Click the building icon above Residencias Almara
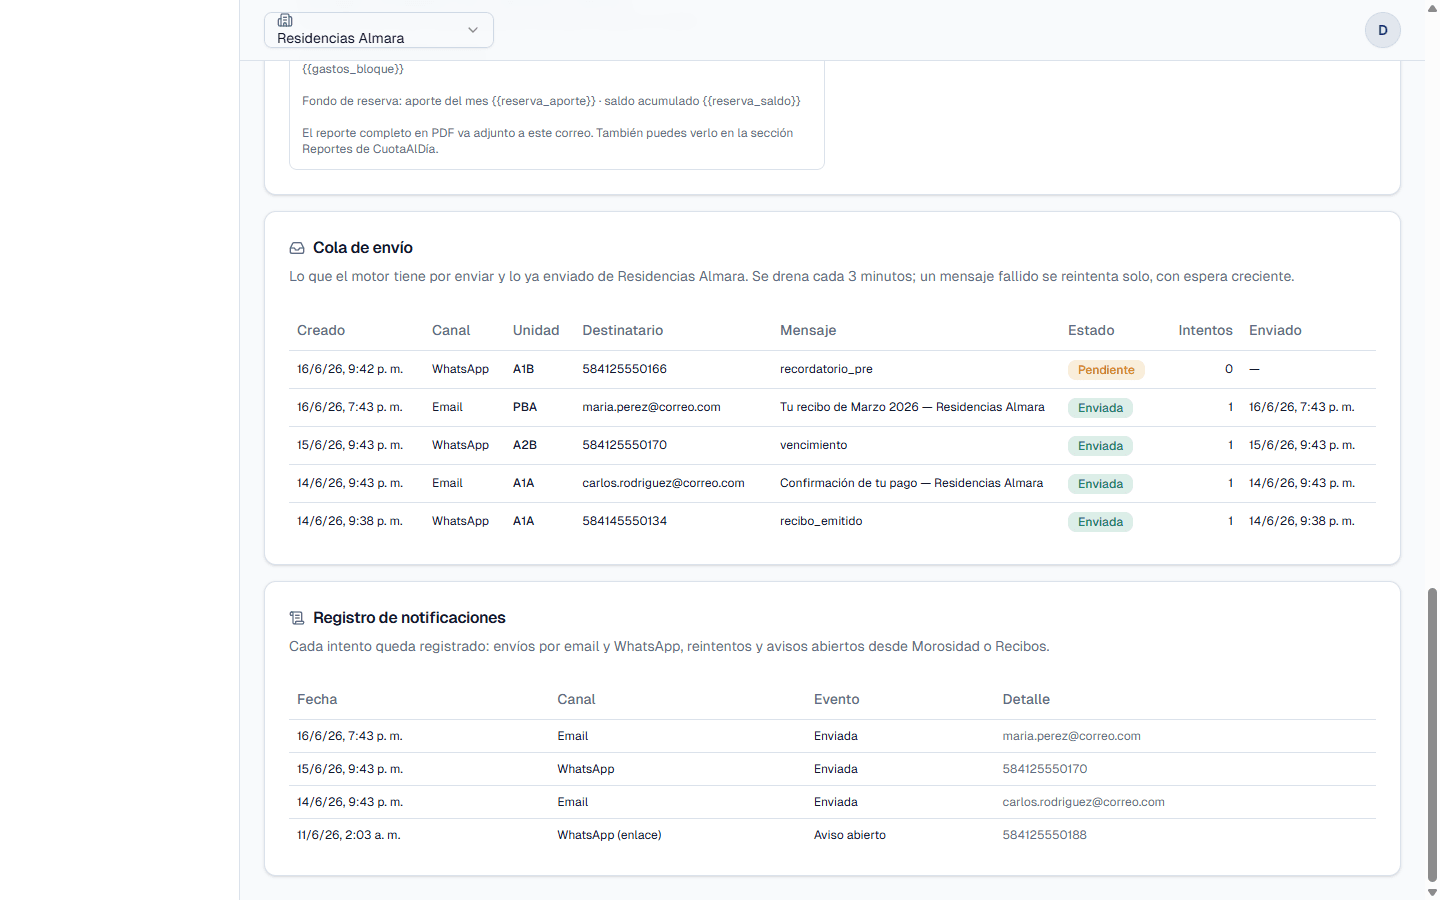The height and width of the screenshot is (900, 1440). tap(285, 20)
